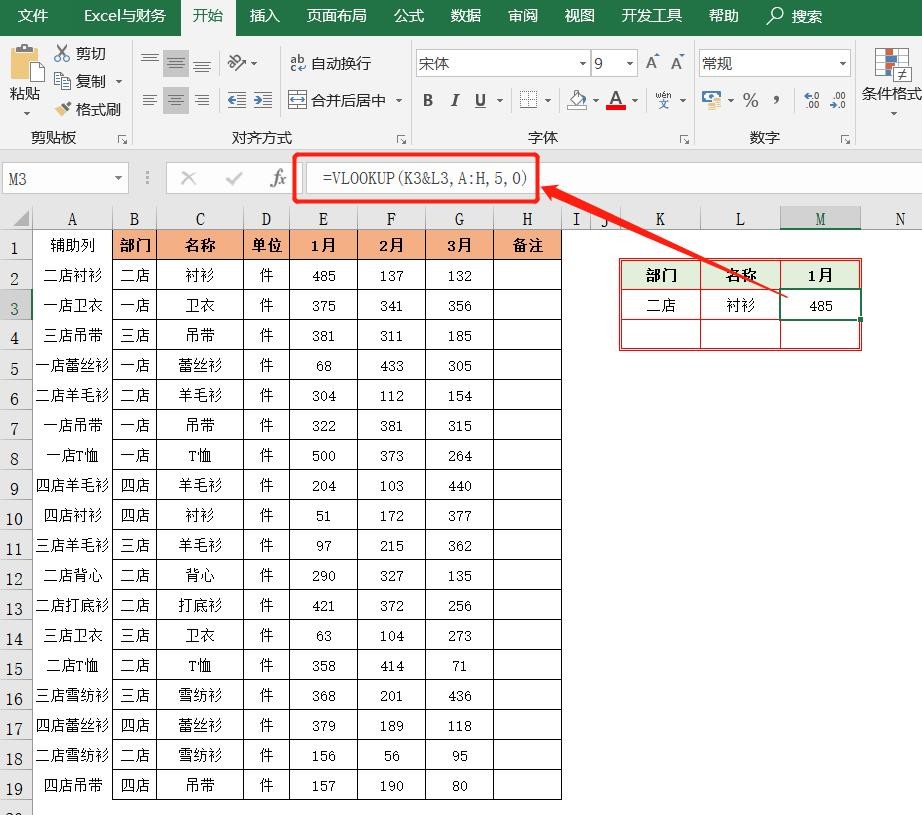Image resolution: width=922 pixels, height=815 pixels.
Task: Select the Format Painter (格式刷) tool
Action: [87, 109]
